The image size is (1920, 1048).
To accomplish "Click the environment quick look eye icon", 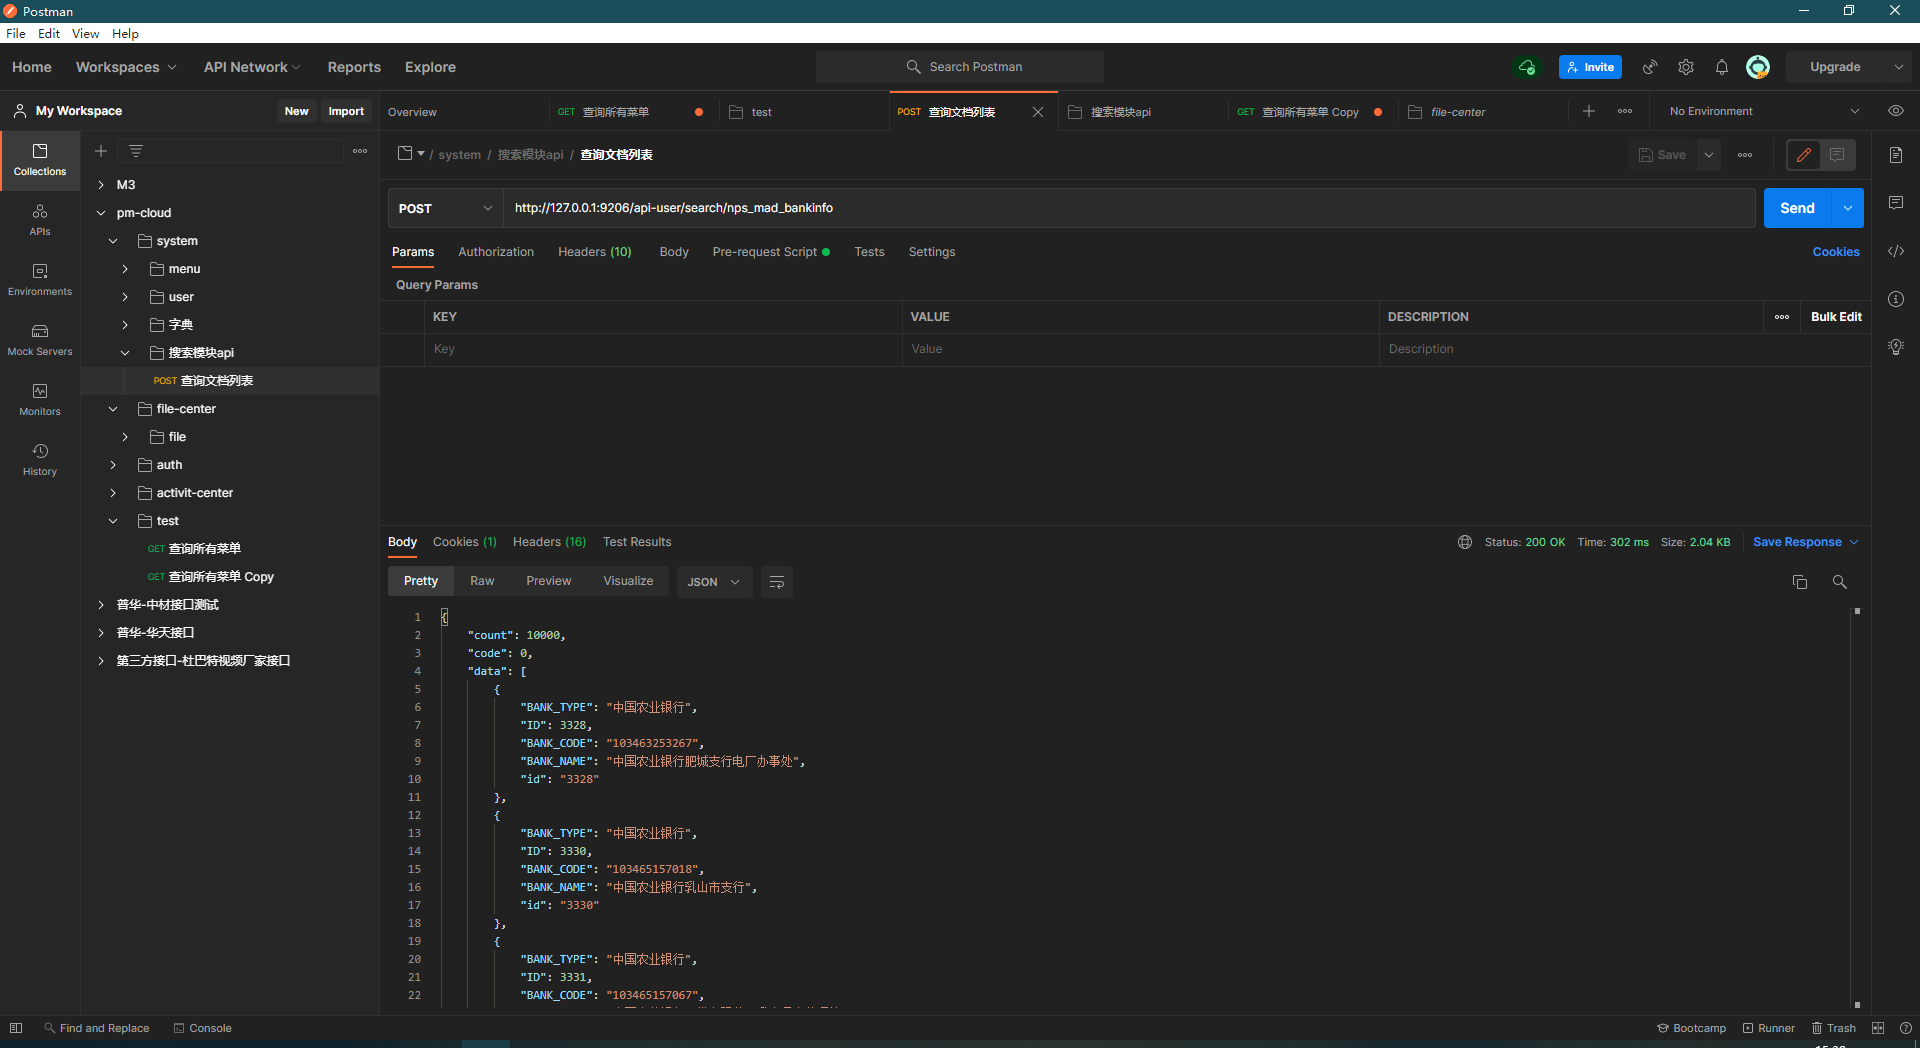I will pyautogui.click(x=1896, y=111).
